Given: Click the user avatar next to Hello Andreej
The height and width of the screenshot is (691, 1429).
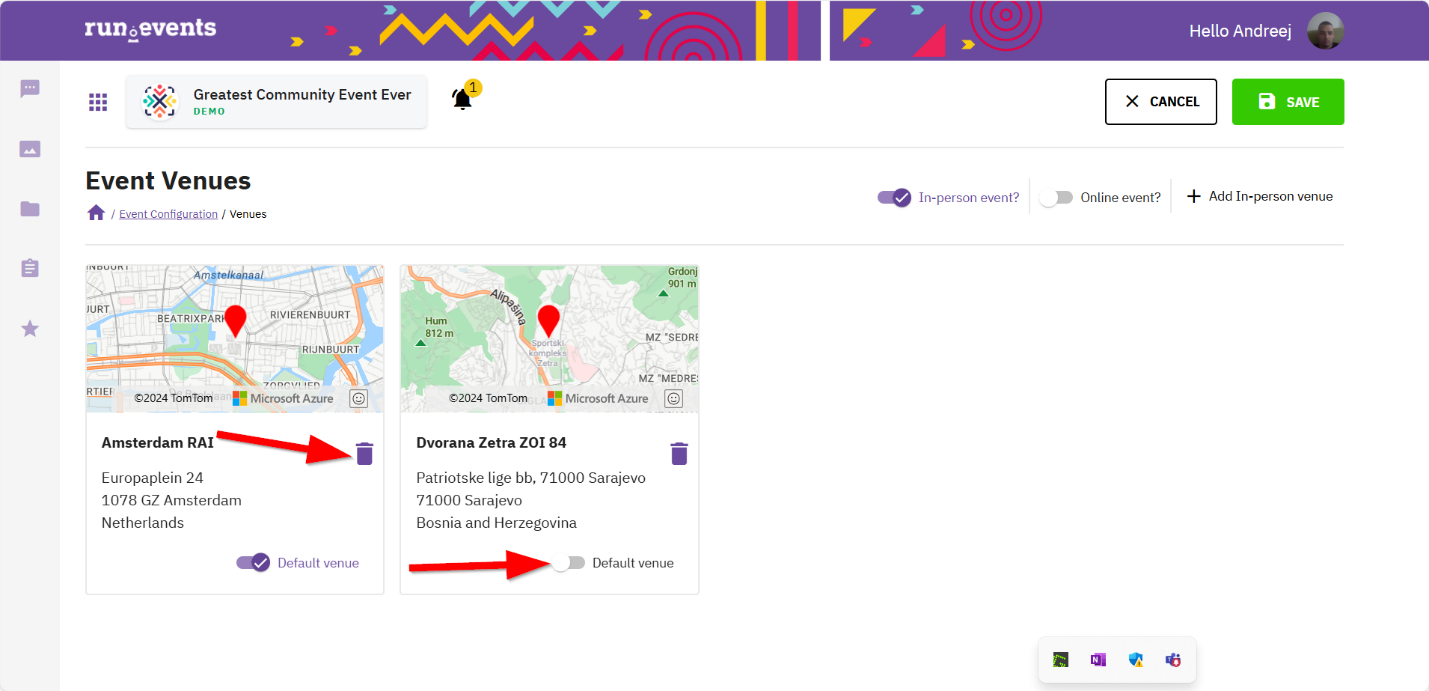Looking at the screenshot, I should (x=1325, y=31).
